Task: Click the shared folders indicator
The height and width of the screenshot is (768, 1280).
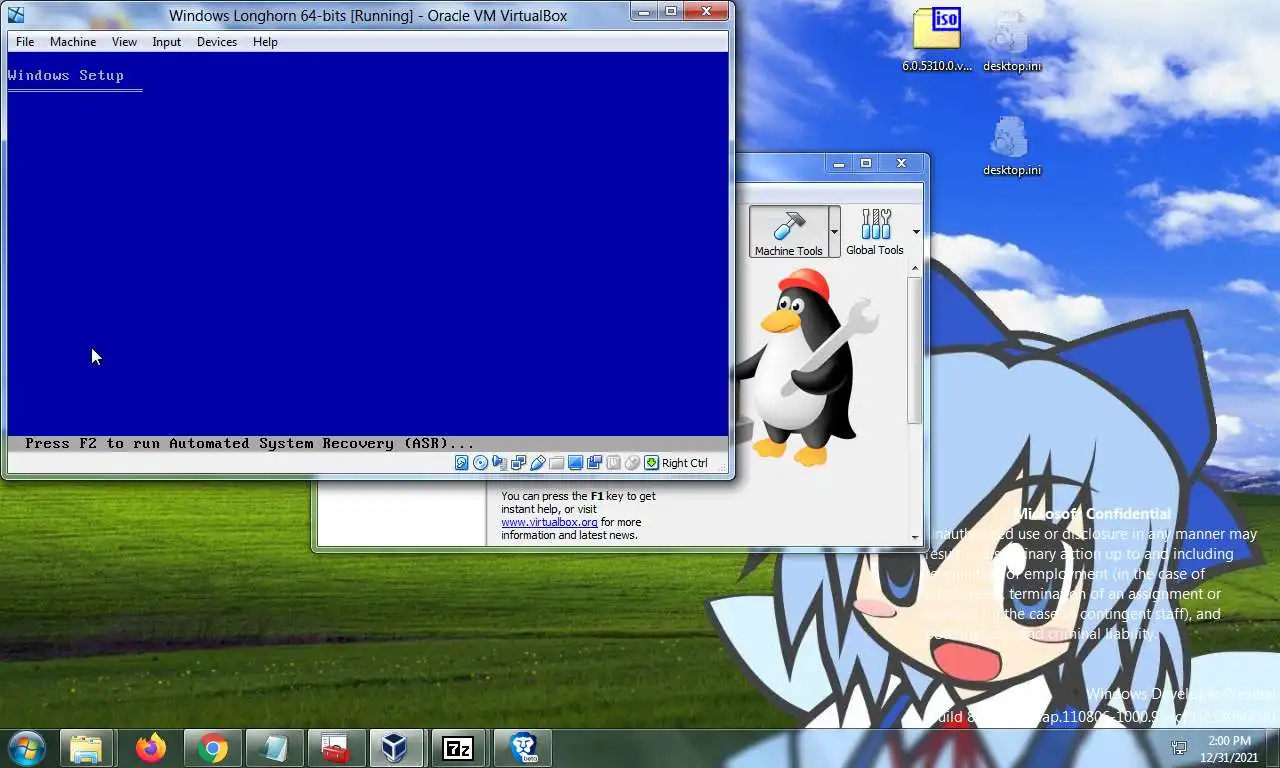Action: coord(556,463)
